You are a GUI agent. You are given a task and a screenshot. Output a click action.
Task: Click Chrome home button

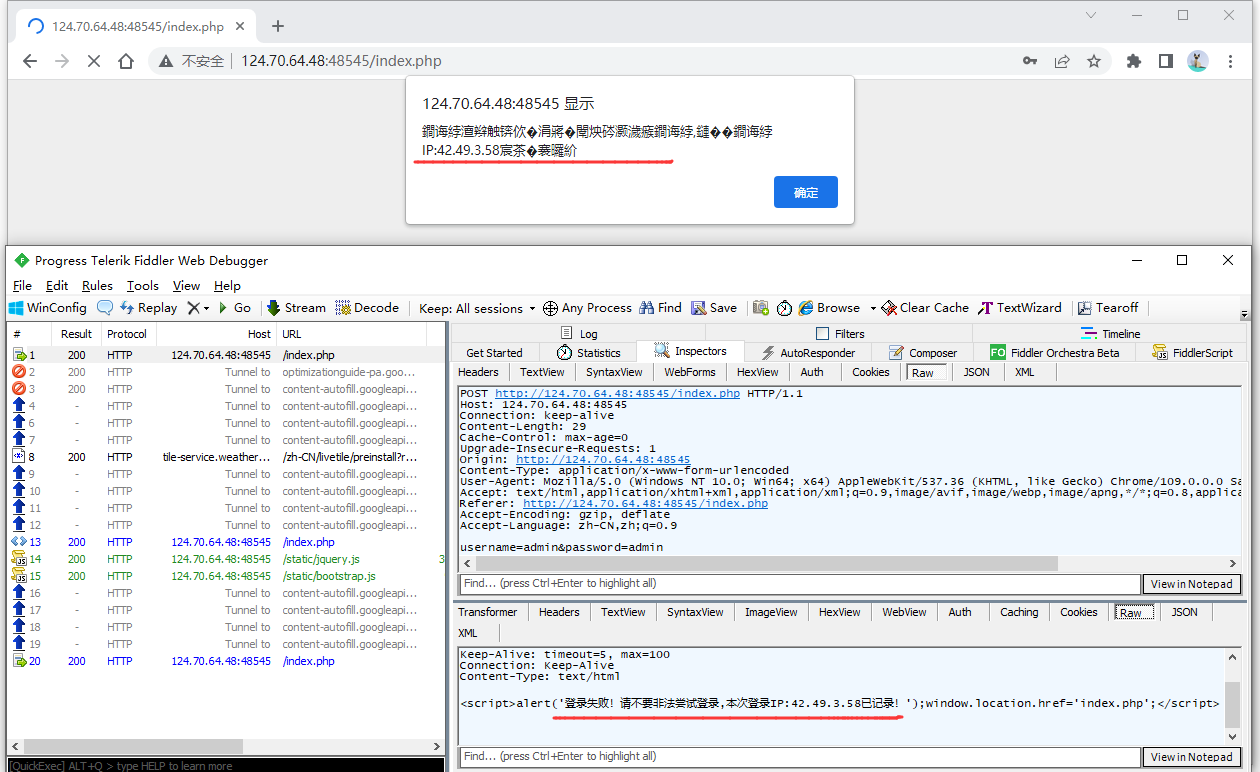125,61
